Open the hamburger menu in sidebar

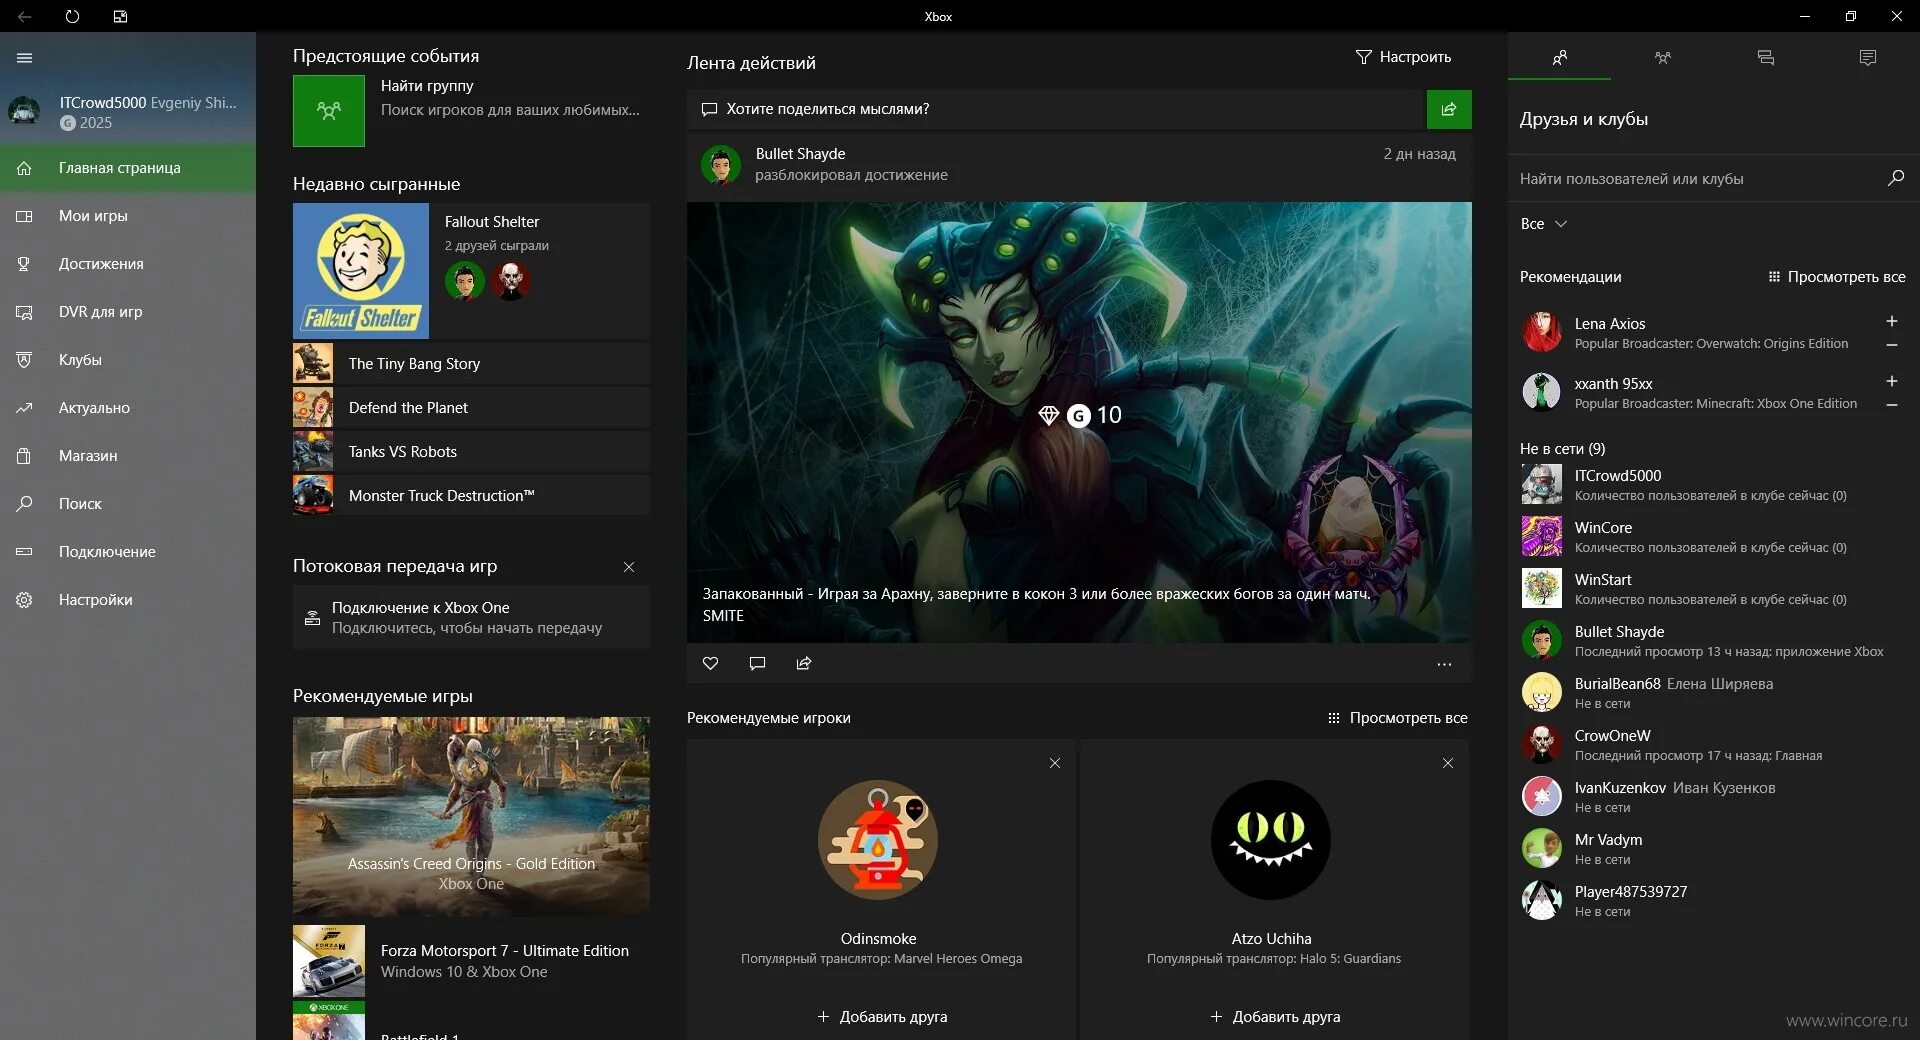pos(24,58)
